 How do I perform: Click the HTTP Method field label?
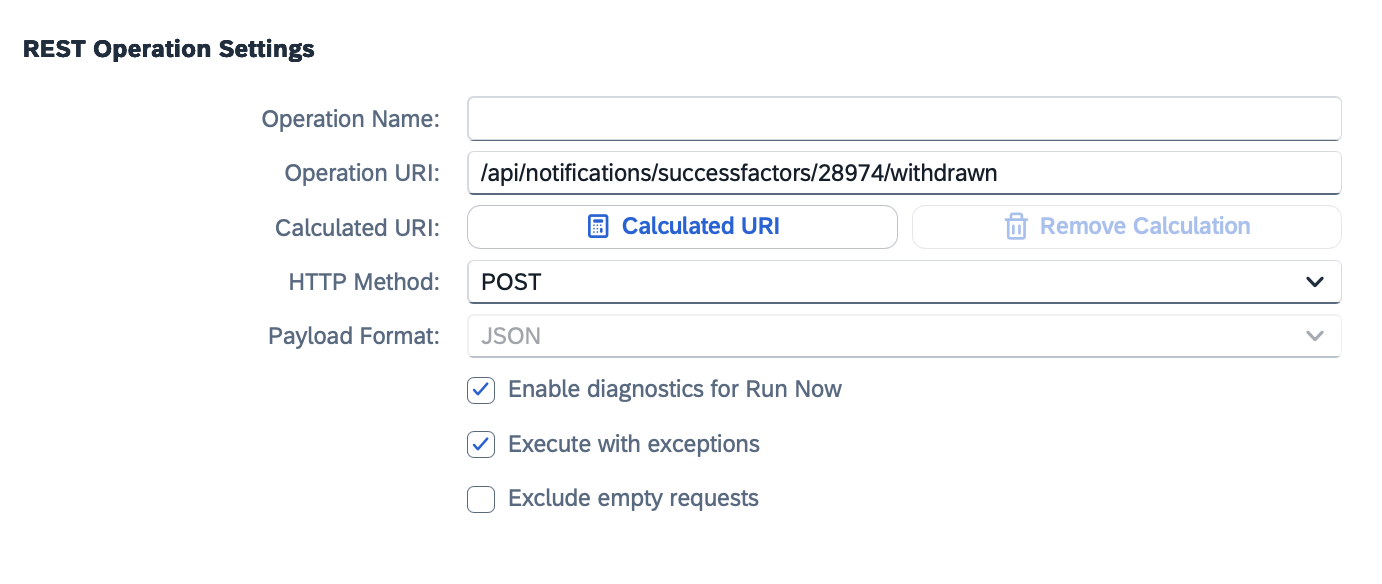(x=364, y=282)
